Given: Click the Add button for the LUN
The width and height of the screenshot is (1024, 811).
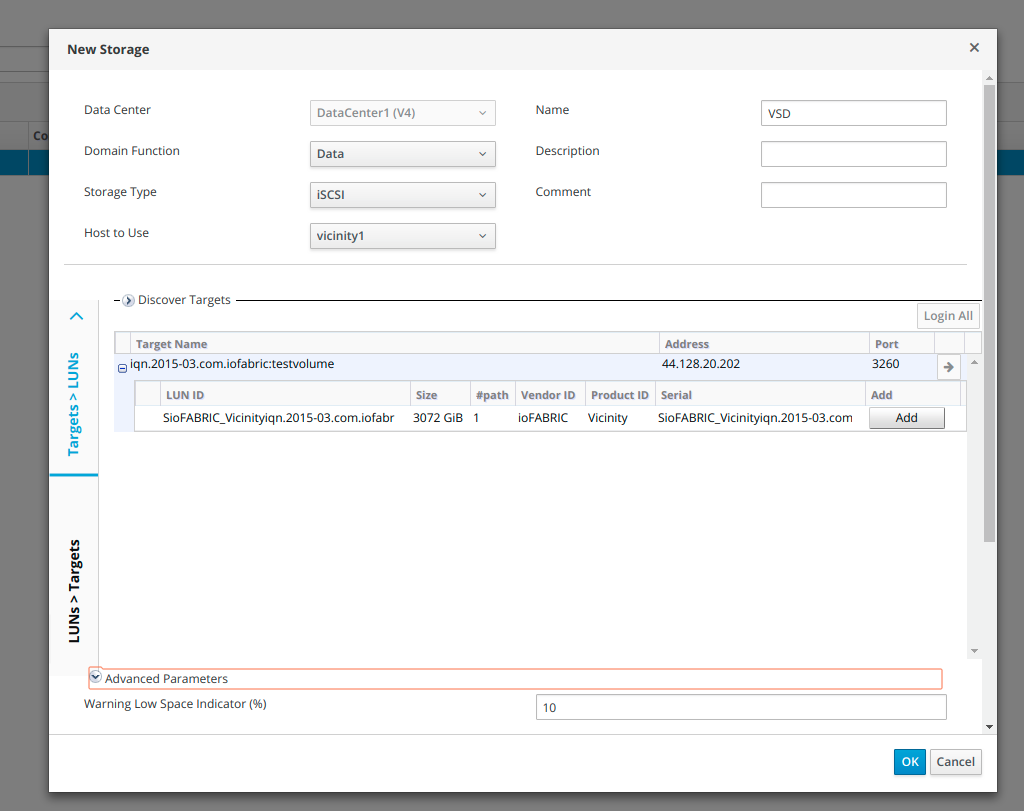Looking at the screenshot, I should [x=906, y=418].
